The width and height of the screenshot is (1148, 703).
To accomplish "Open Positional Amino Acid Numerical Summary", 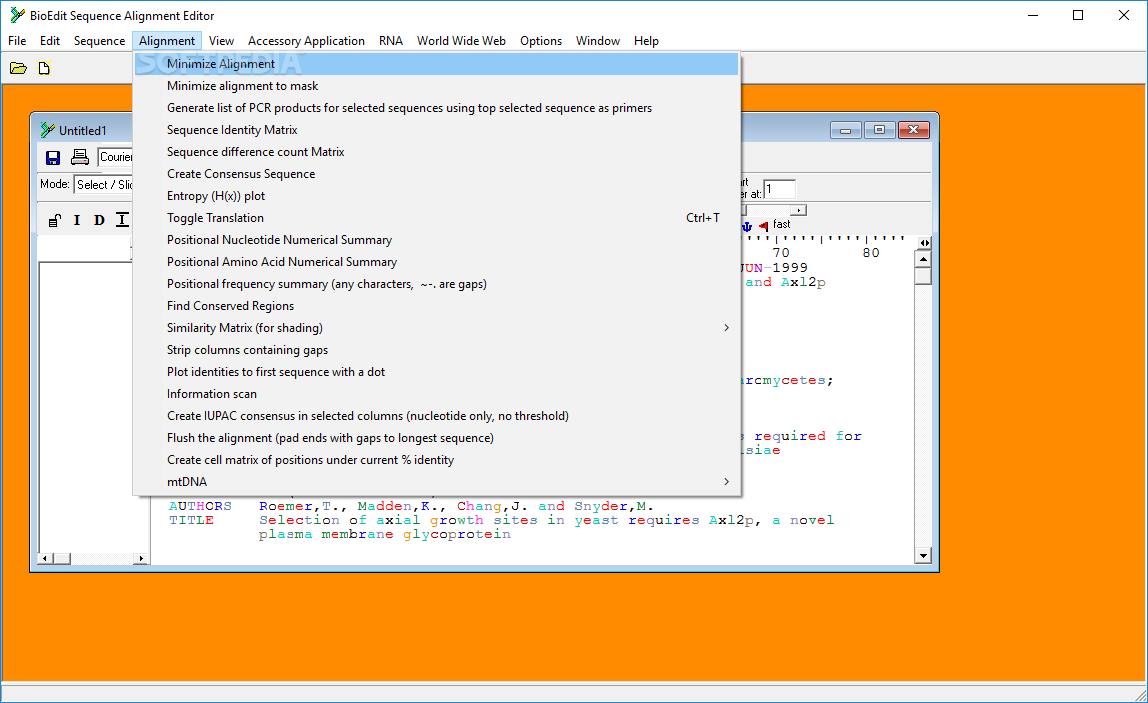I will (436, 261).
